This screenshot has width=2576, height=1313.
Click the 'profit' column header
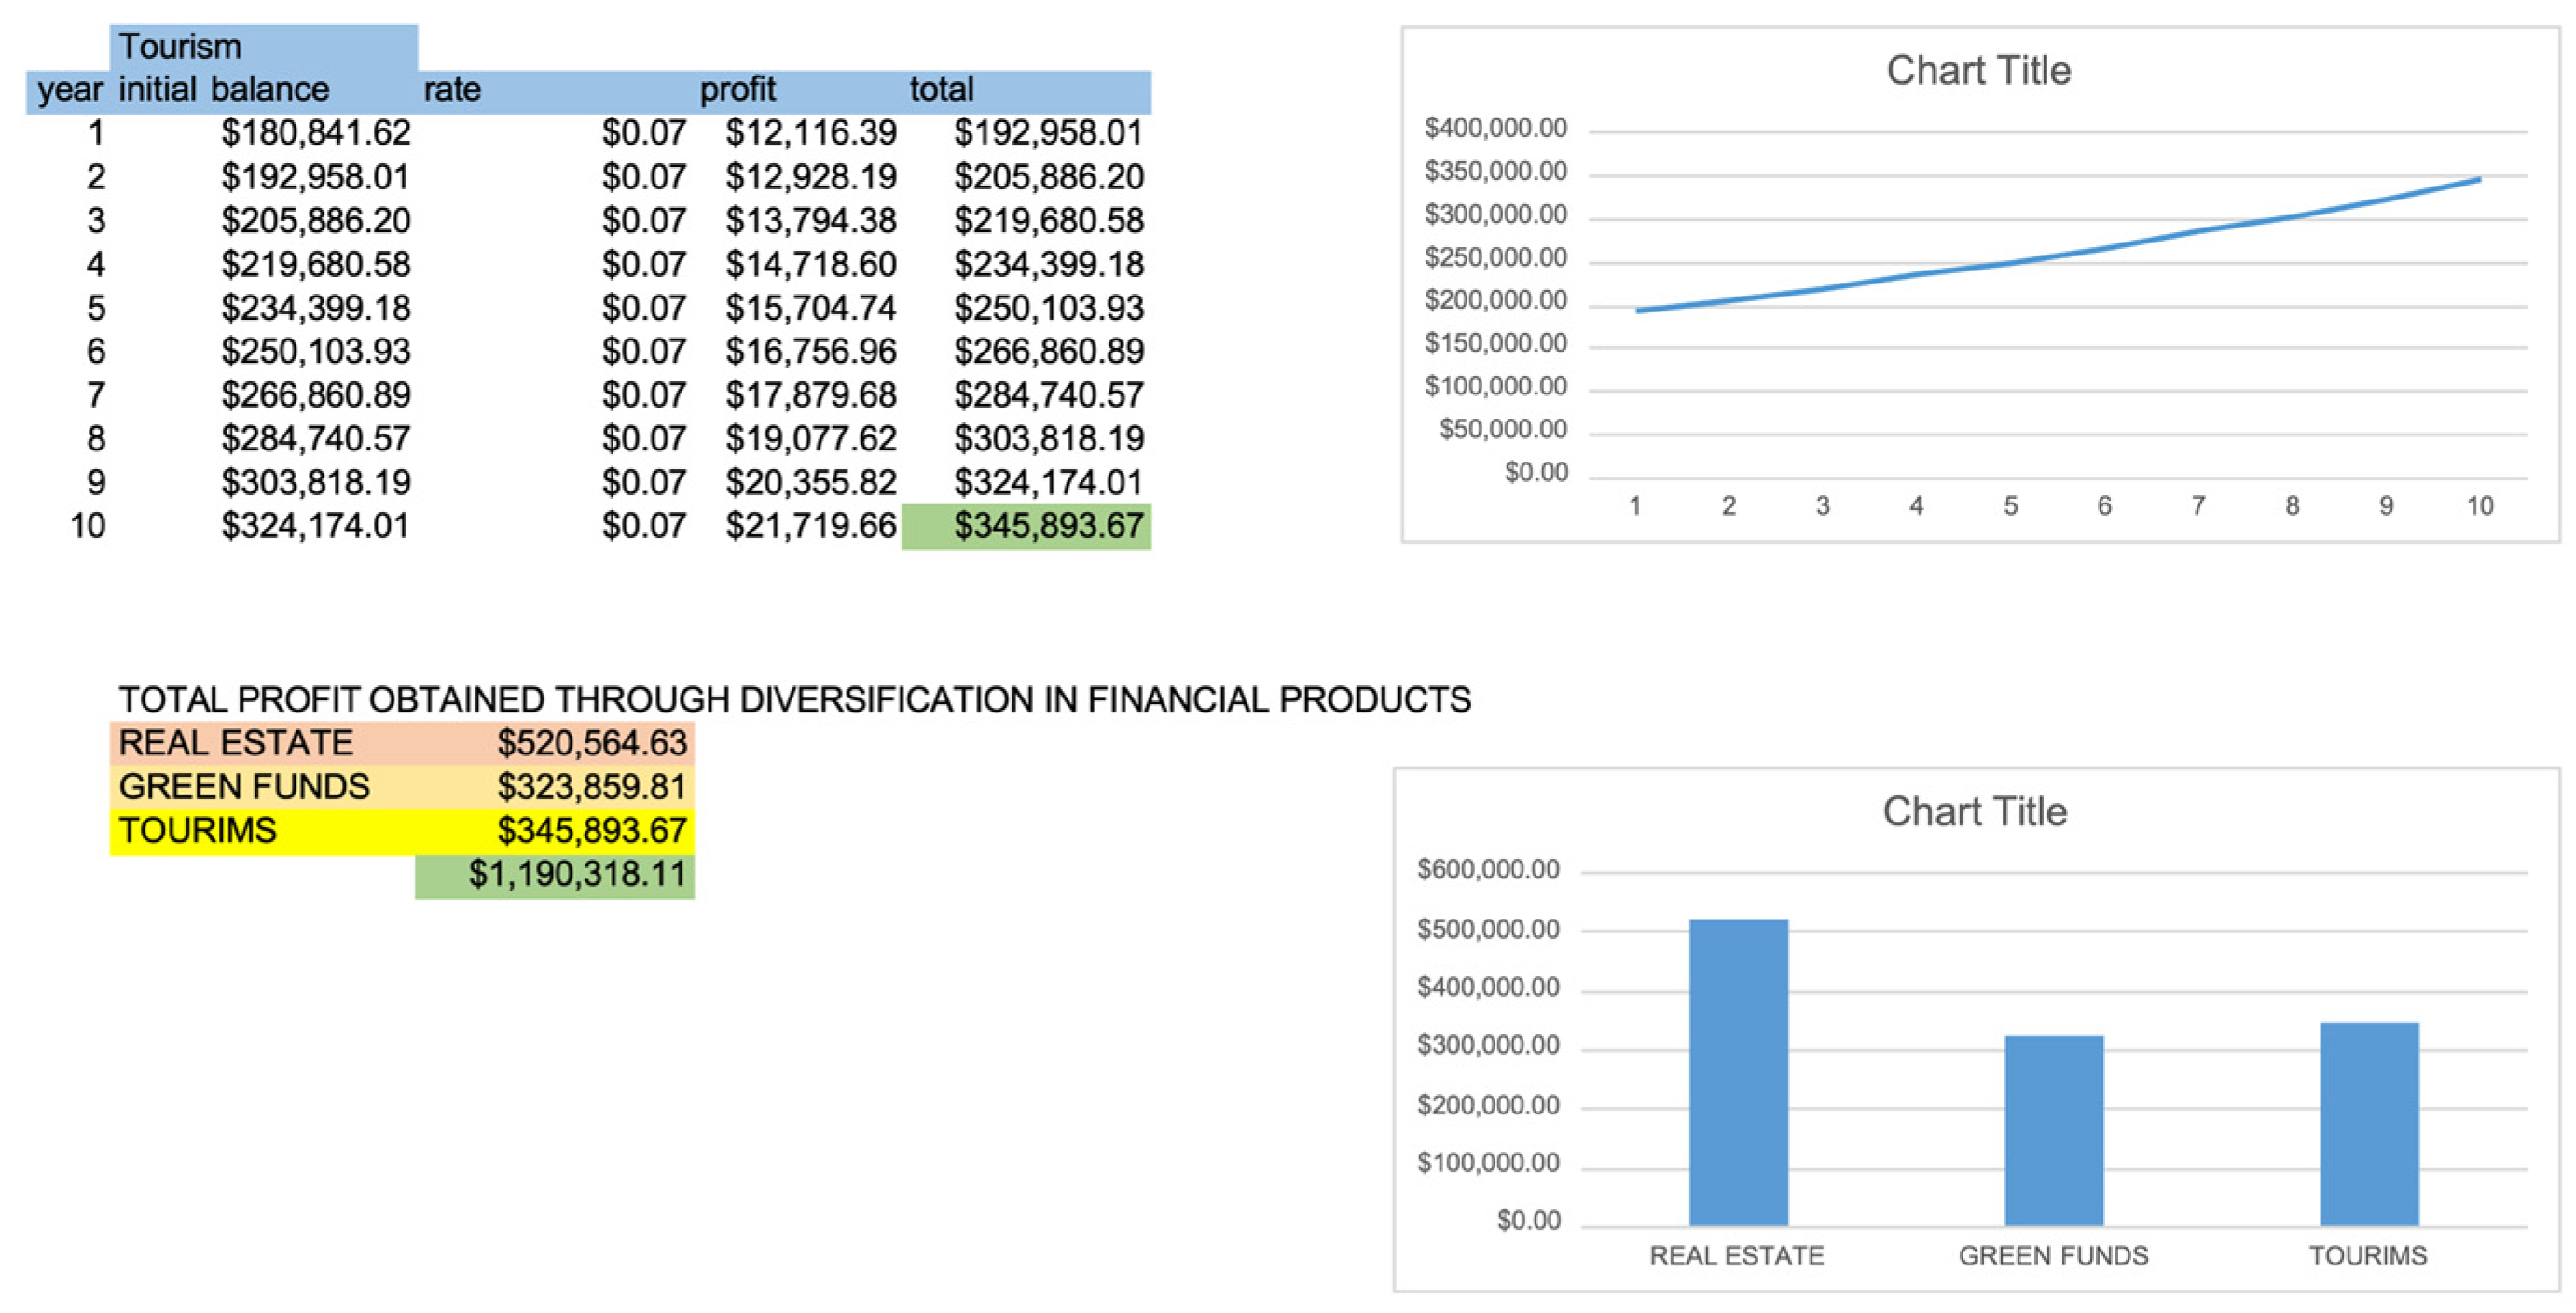[738, 90]
